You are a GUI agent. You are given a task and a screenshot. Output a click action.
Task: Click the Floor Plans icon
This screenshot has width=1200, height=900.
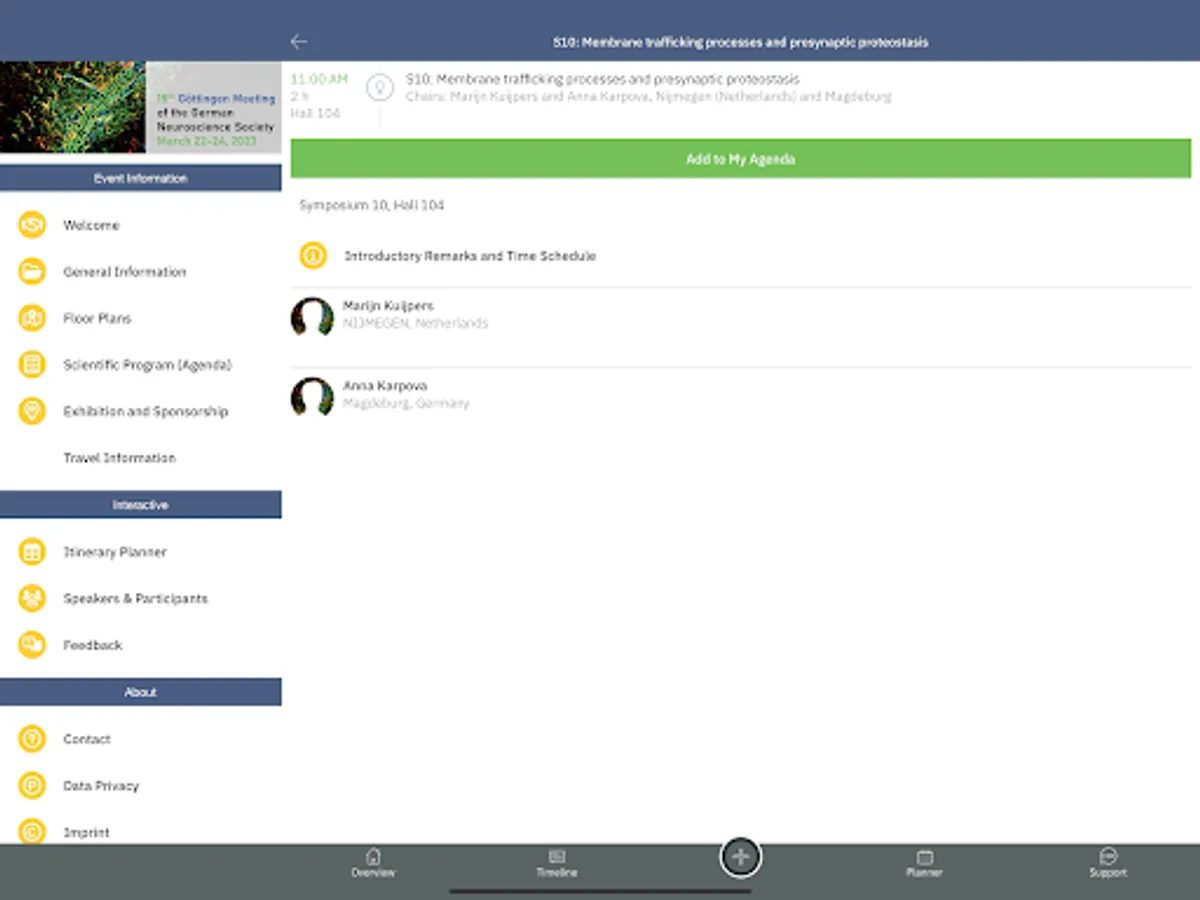(32, 318)
